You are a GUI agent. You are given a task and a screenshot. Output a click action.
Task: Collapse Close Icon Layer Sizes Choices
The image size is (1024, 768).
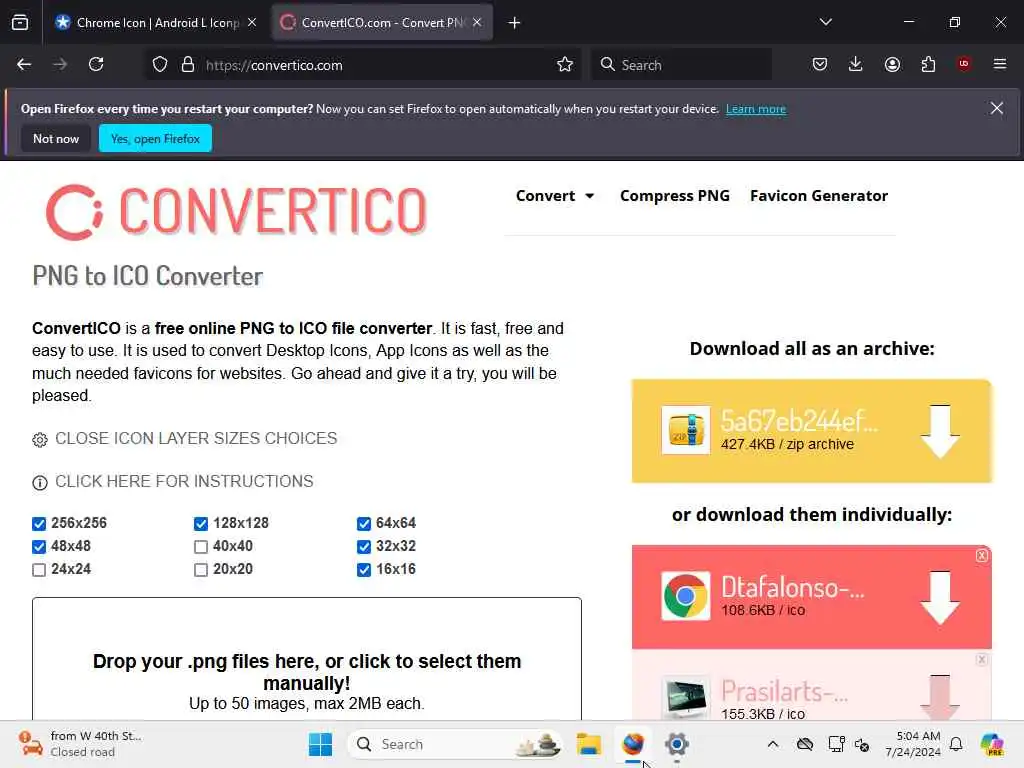[x=196, y=438]
